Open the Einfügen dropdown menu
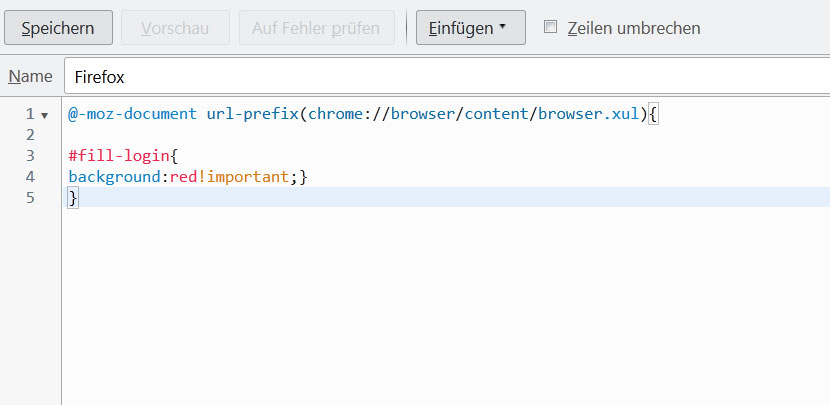Screen dimensions: 830x405 [470, 28]
